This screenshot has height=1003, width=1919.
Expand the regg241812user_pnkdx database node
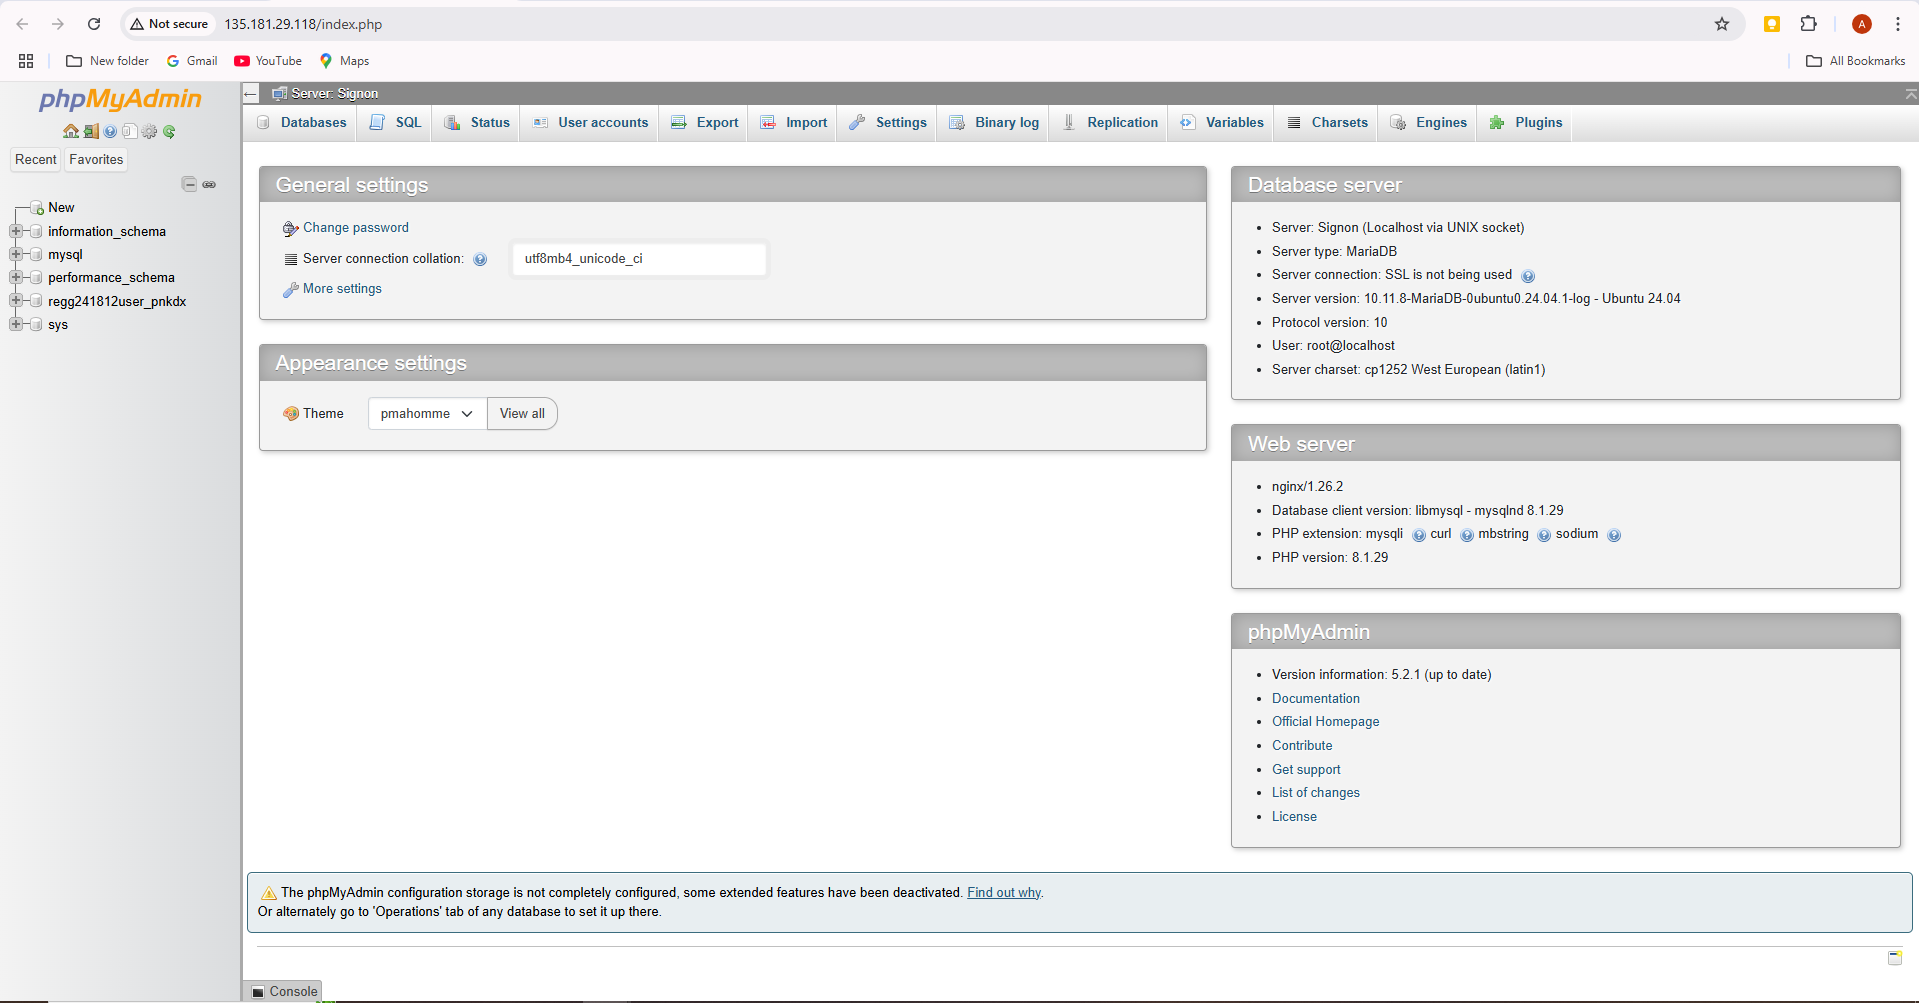(x=16, y=301)
